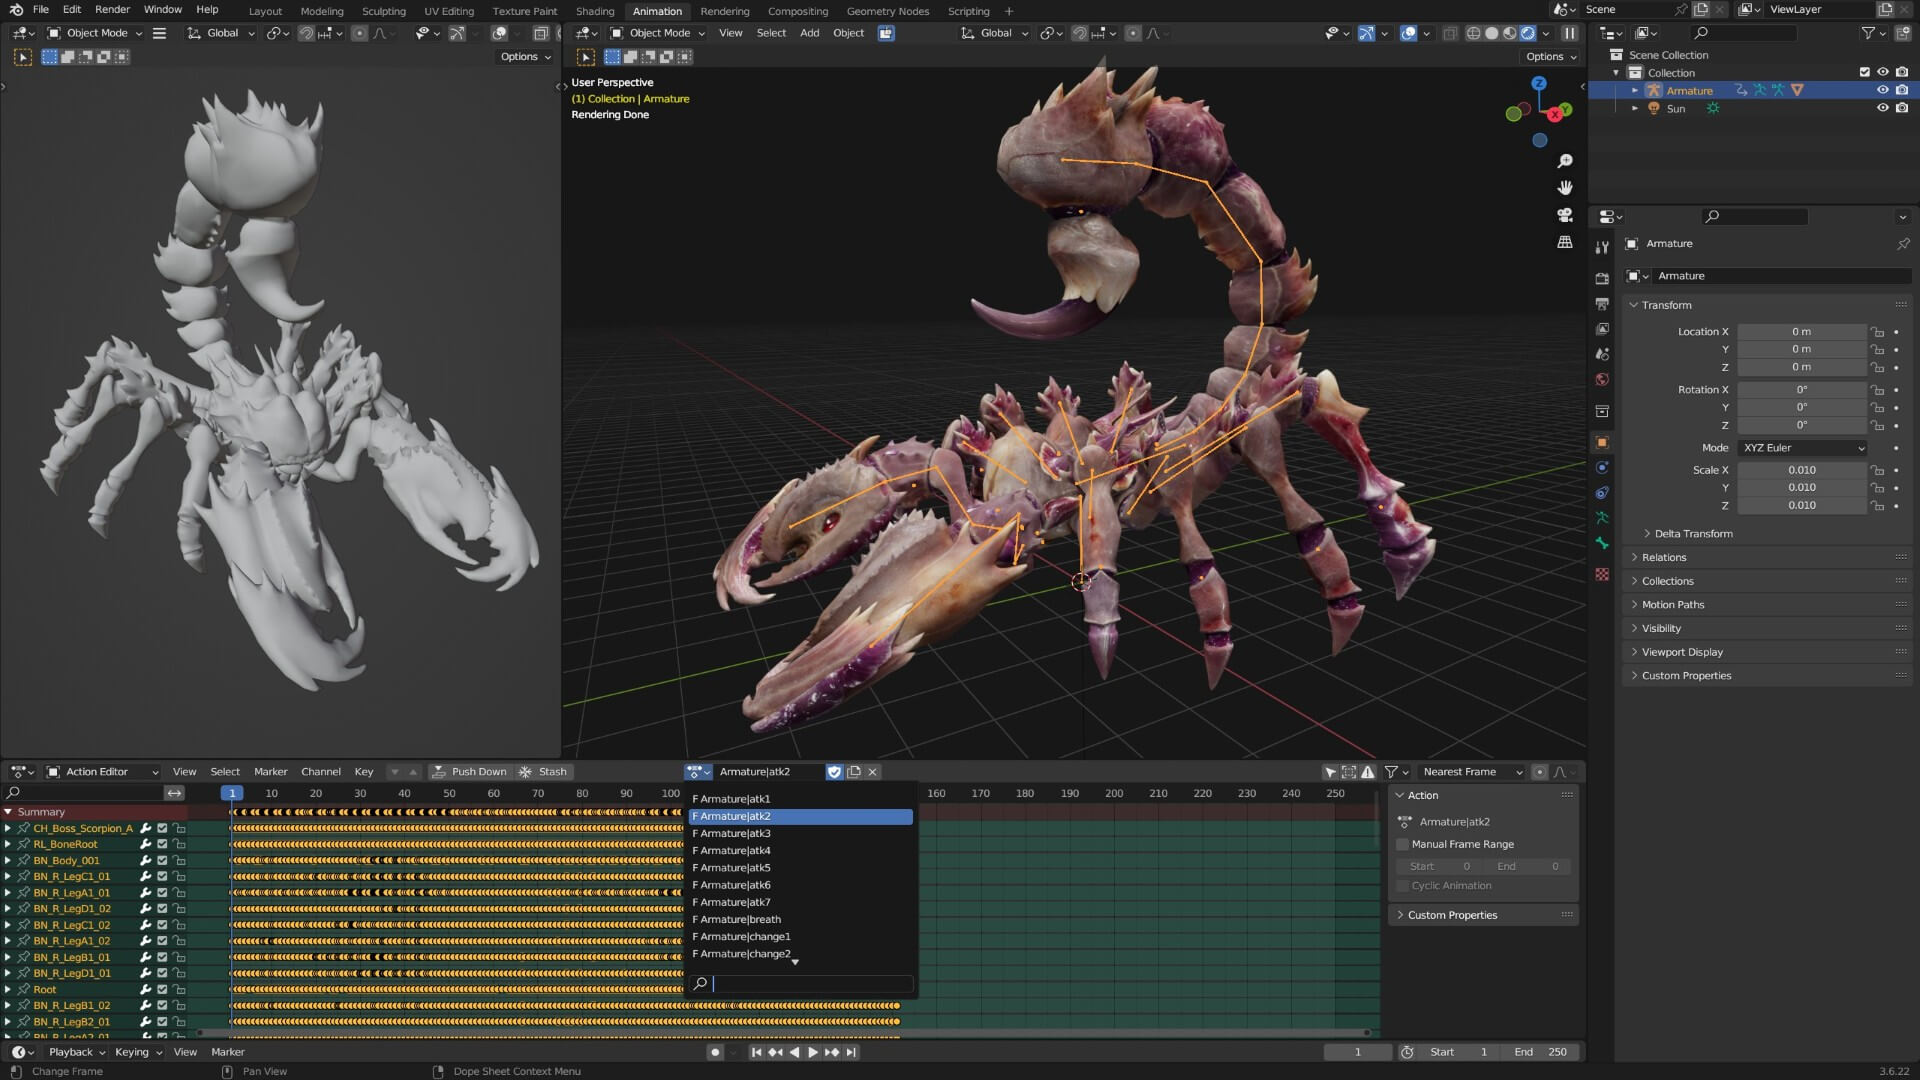Expand the Delta Transform panel
Viewport: 1920px width, 1080px height.
pyautogui.click(x=1693, y=534)
